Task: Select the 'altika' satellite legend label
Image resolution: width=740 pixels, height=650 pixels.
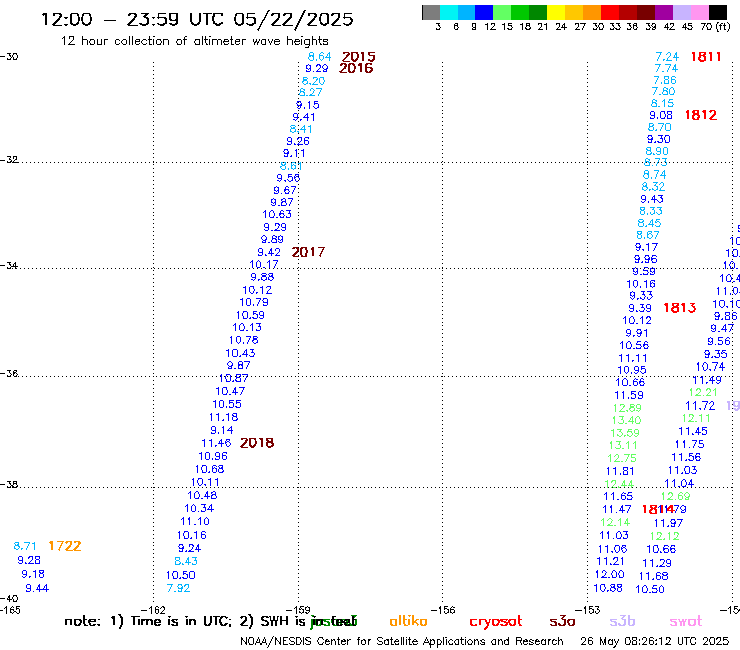Action: point(408,621)
